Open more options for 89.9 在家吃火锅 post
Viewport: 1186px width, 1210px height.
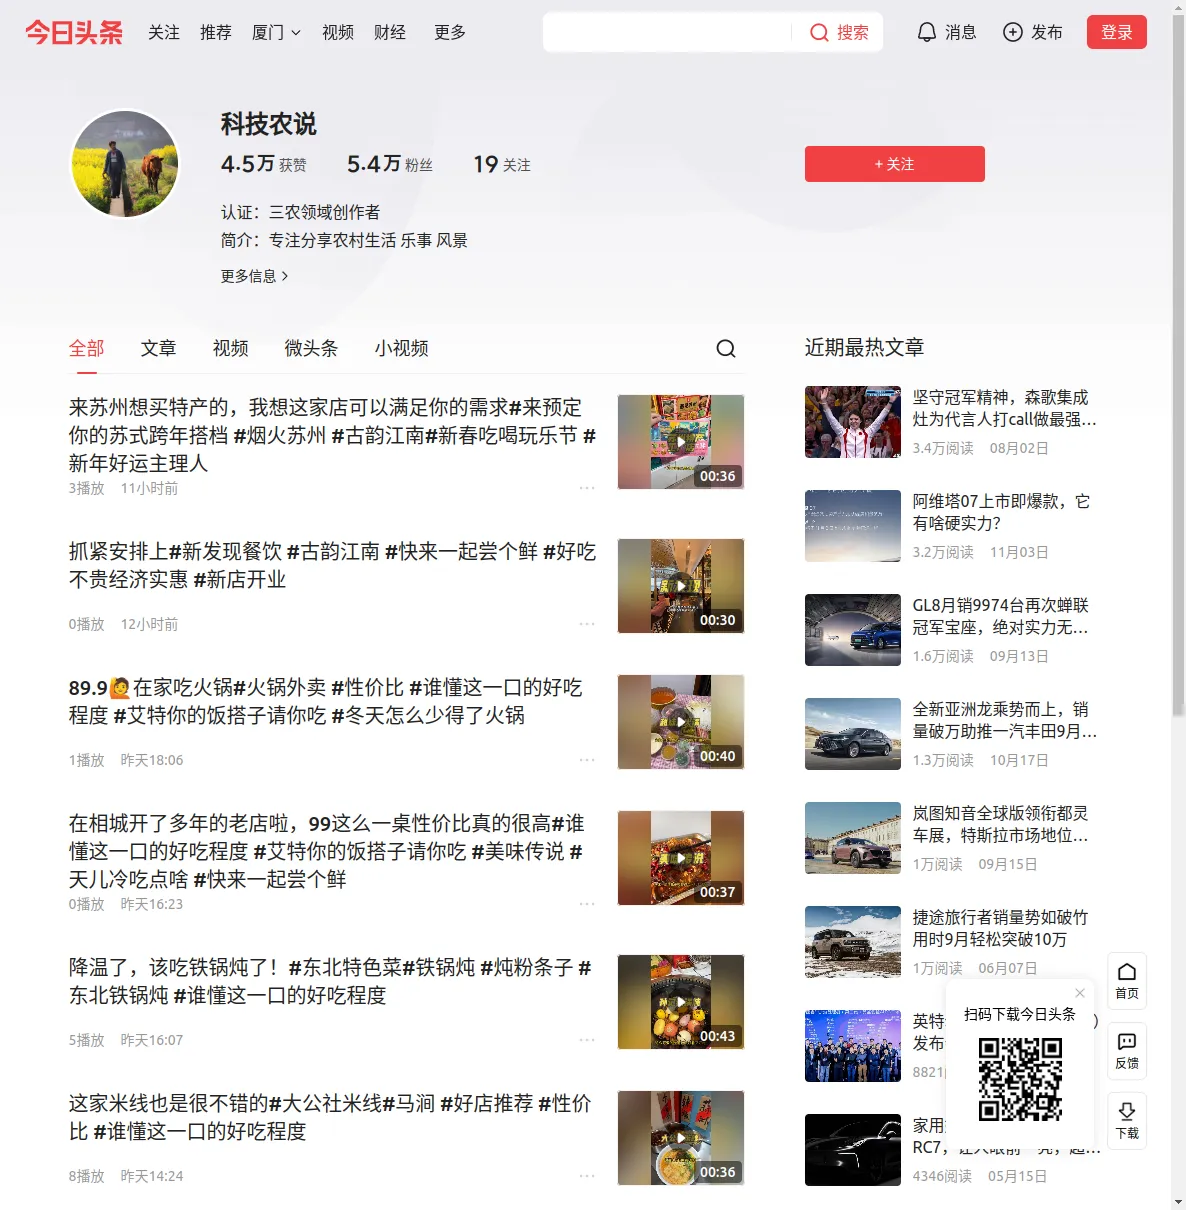(587, 760)
